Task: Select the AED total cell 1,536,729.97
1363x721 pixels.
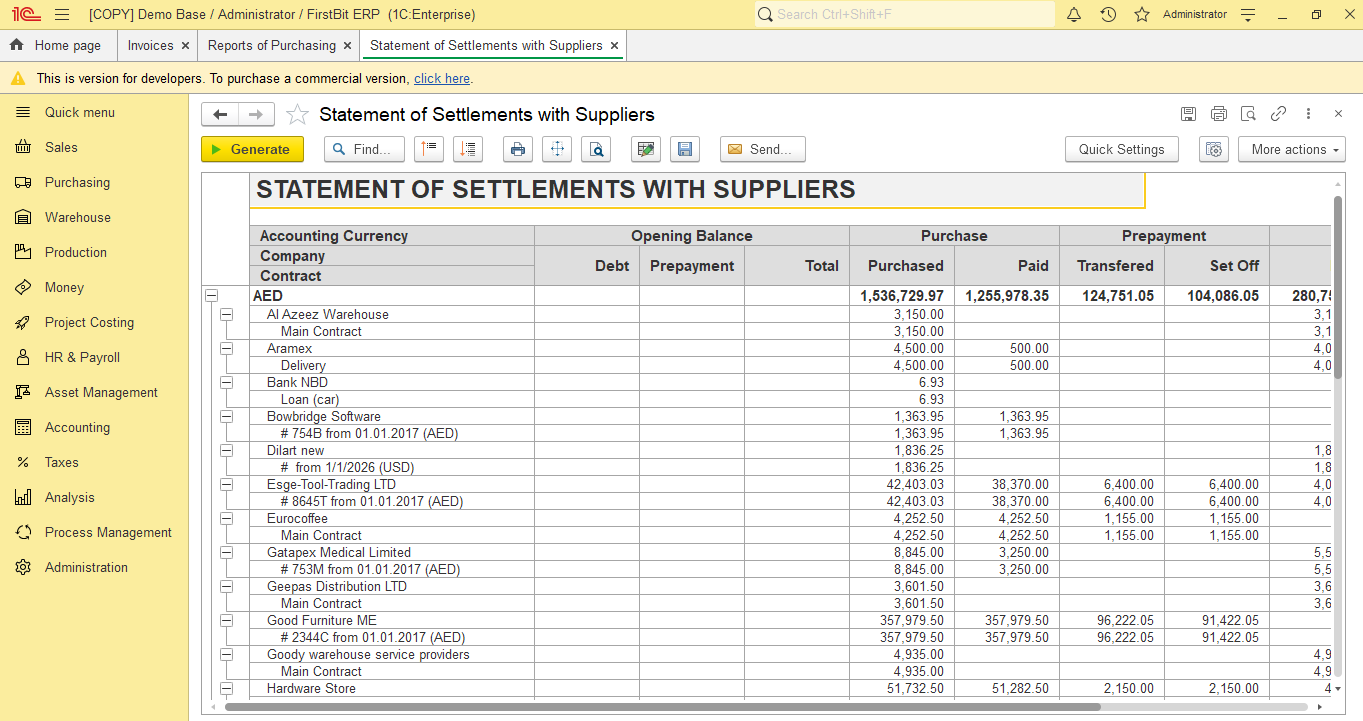Action: pos(902,296)
